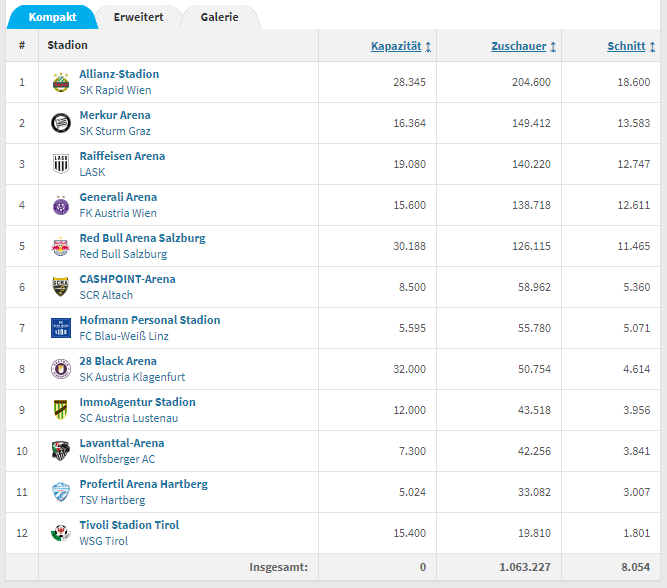Open the 28 Black Arena link
This screenshot has width=667, height=588.
(x=118, y=361)
